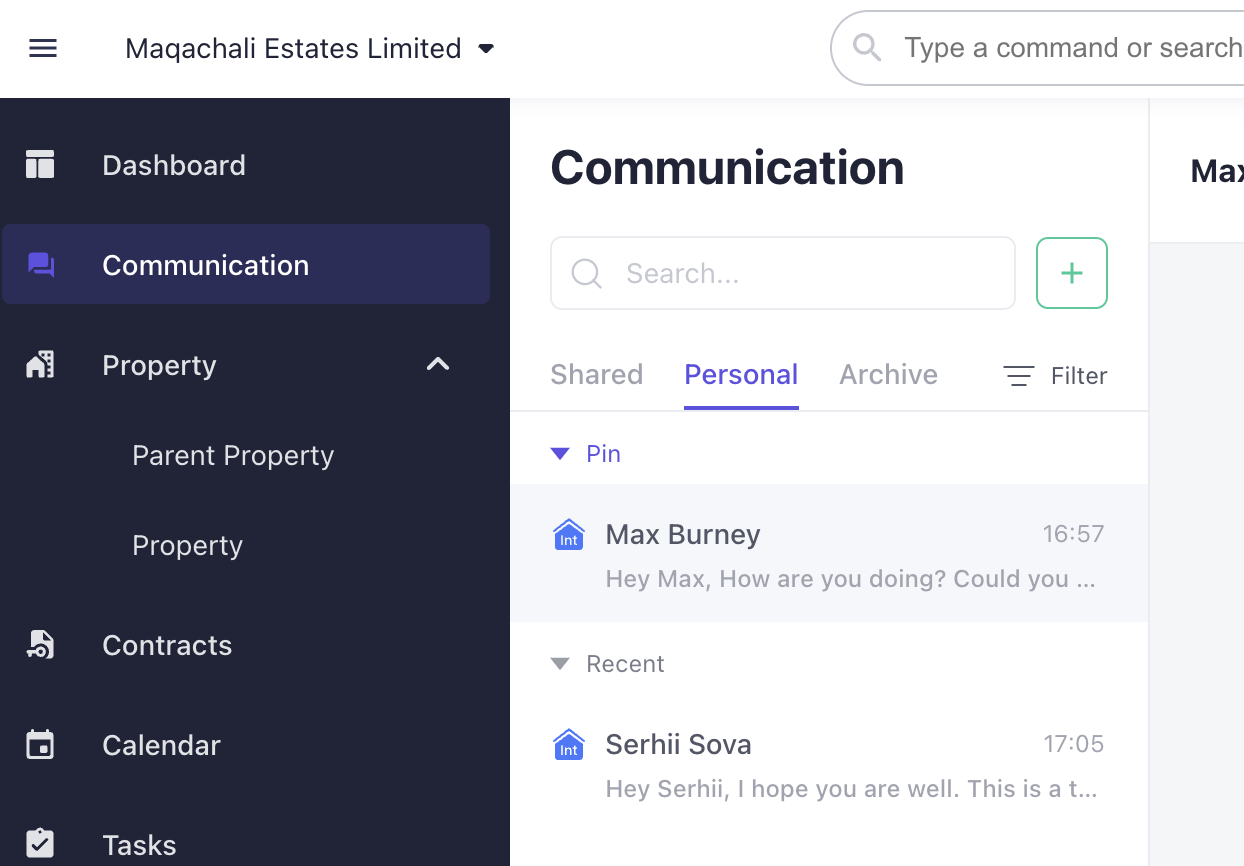The width and height of the screenshot is (1244, 866).
Task: Open the Max Burney conversation
Action: click(x=829, y=554)
